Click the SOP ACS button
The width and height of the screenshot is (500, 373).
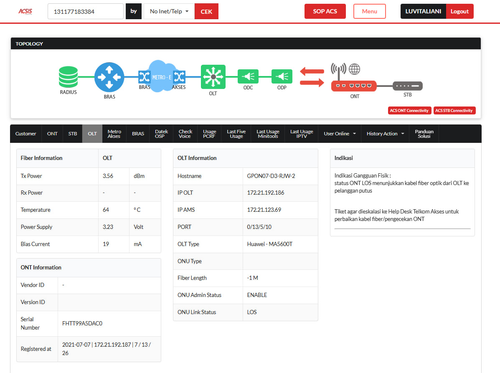tap(325, 11)
